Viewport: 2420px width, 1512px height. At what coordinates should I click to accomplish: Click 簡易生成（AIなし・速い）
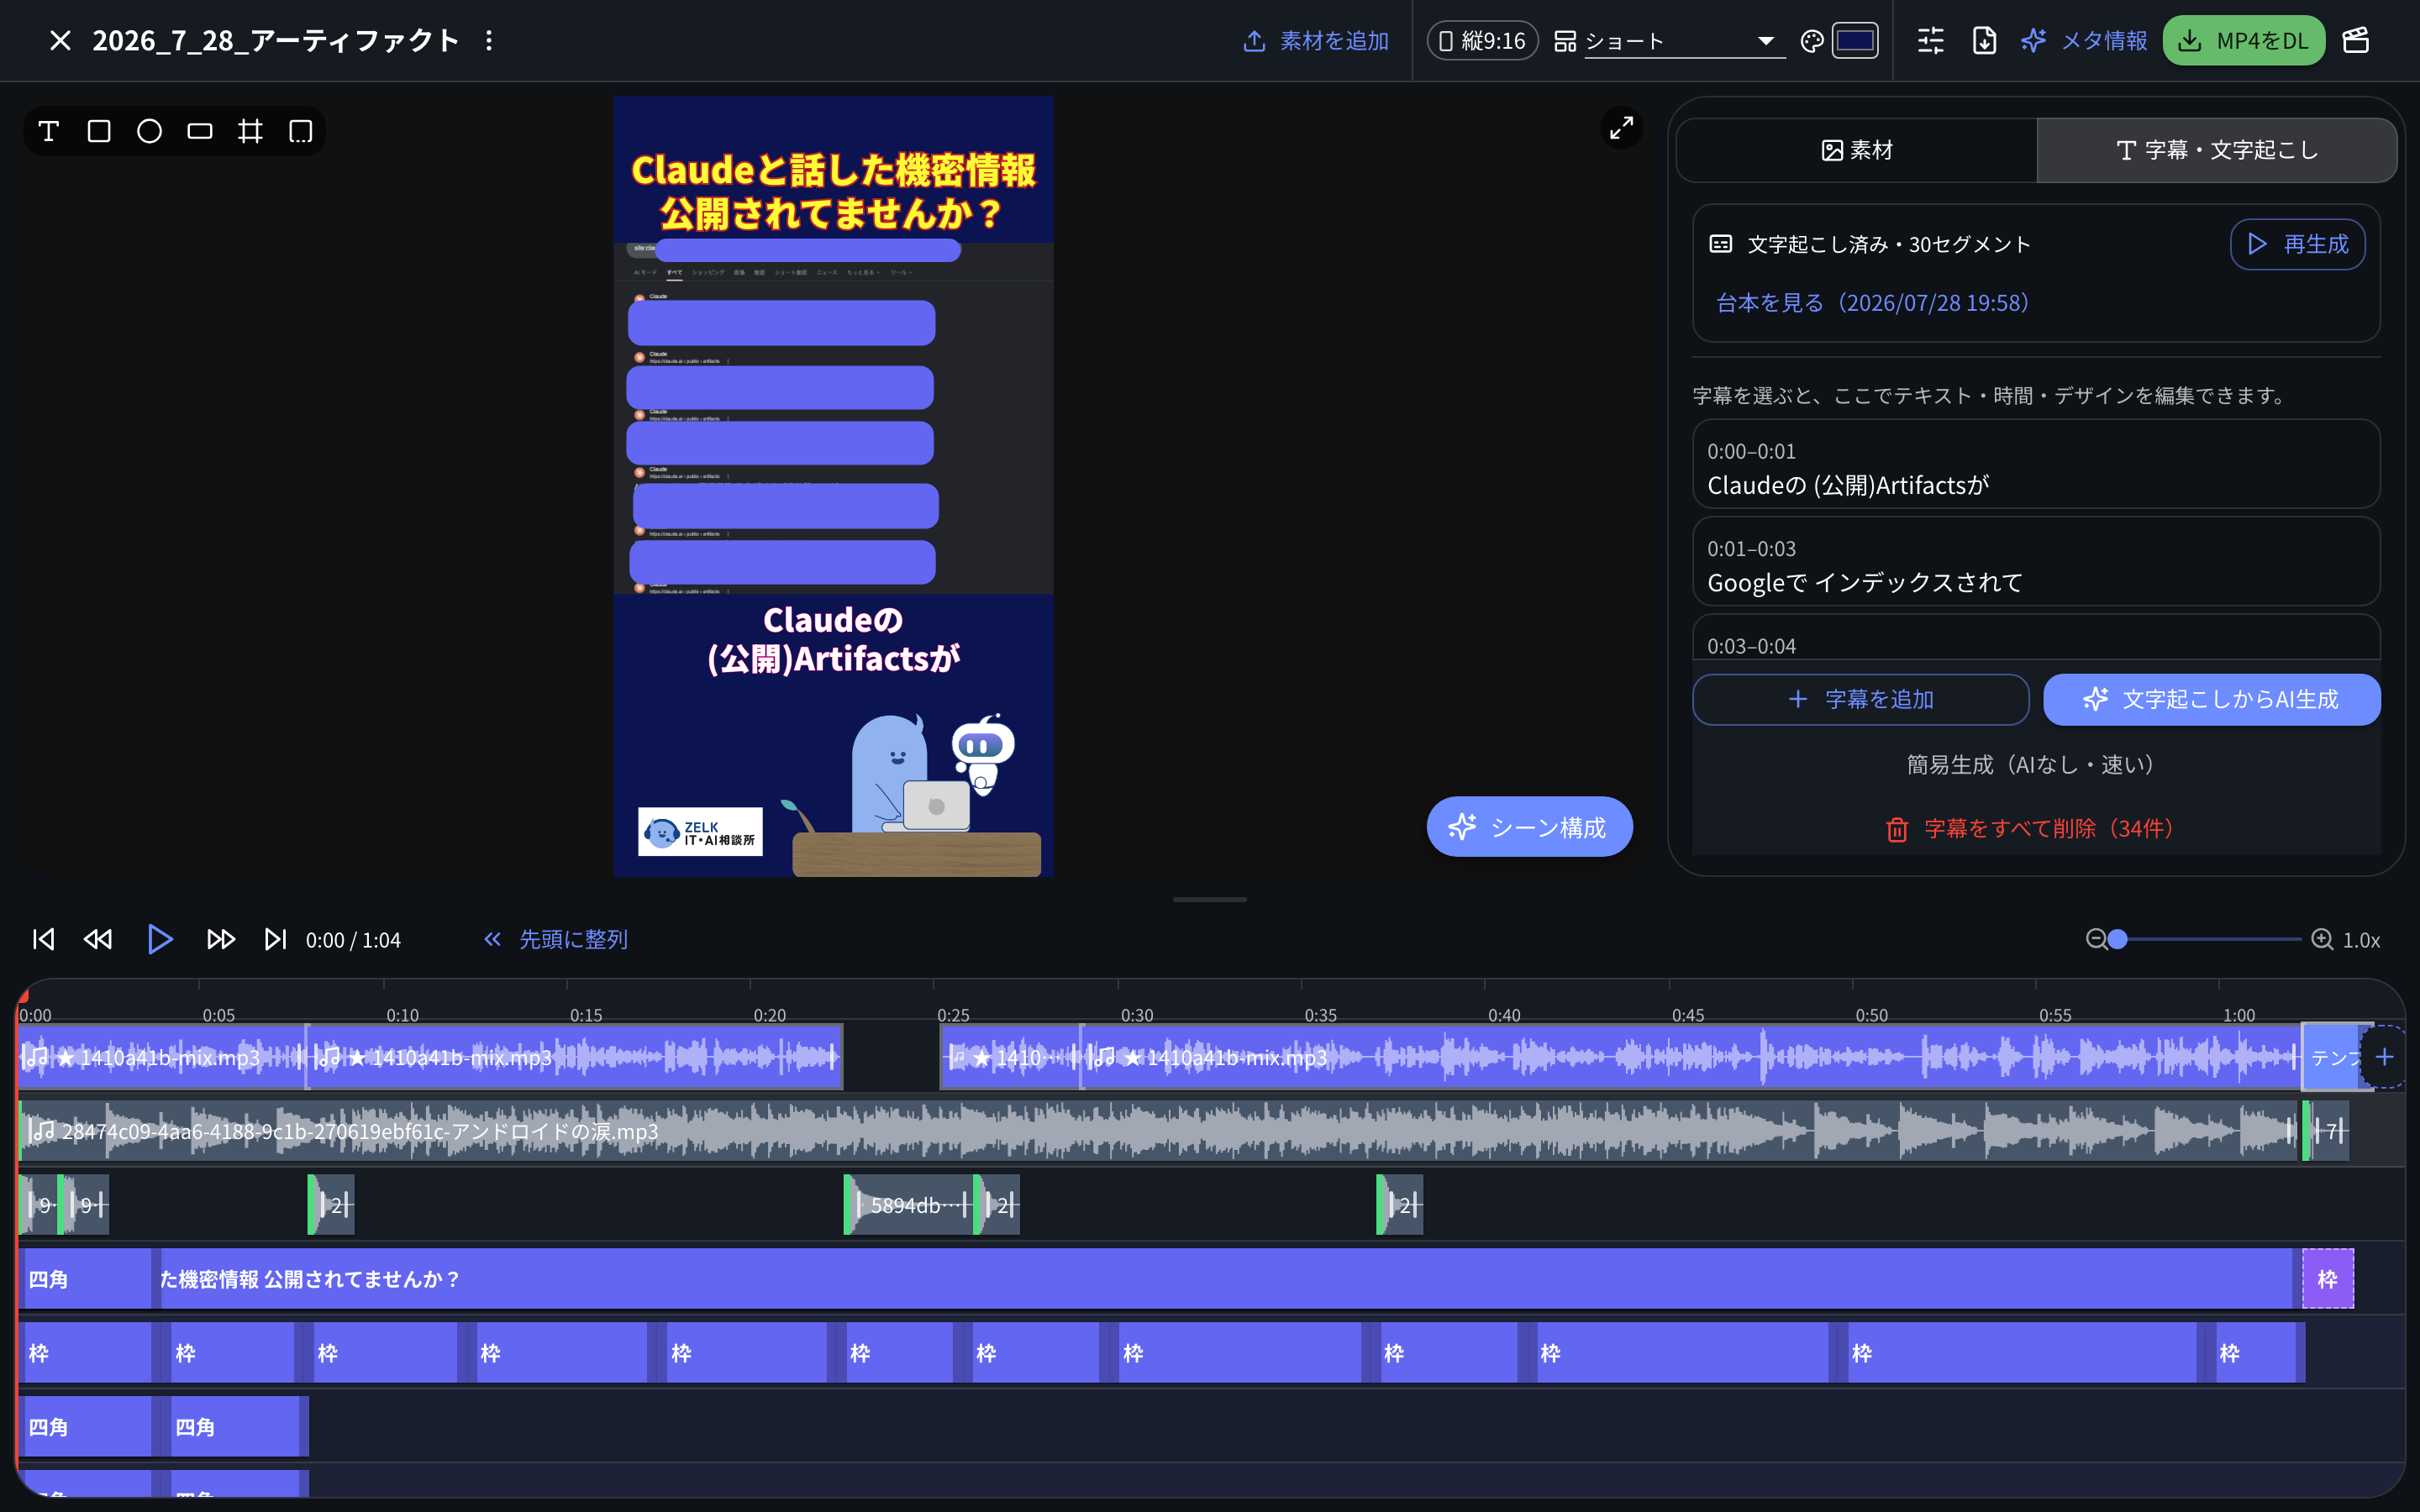2035,765
